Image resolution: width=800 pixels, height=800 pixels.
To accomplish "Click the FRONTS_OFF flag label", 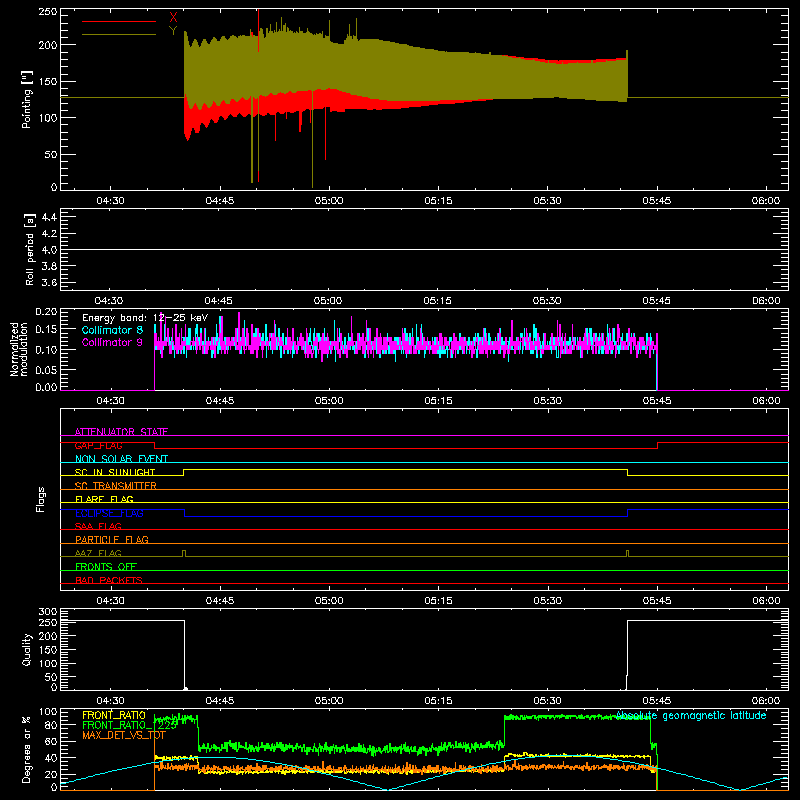I will [106, 566].
